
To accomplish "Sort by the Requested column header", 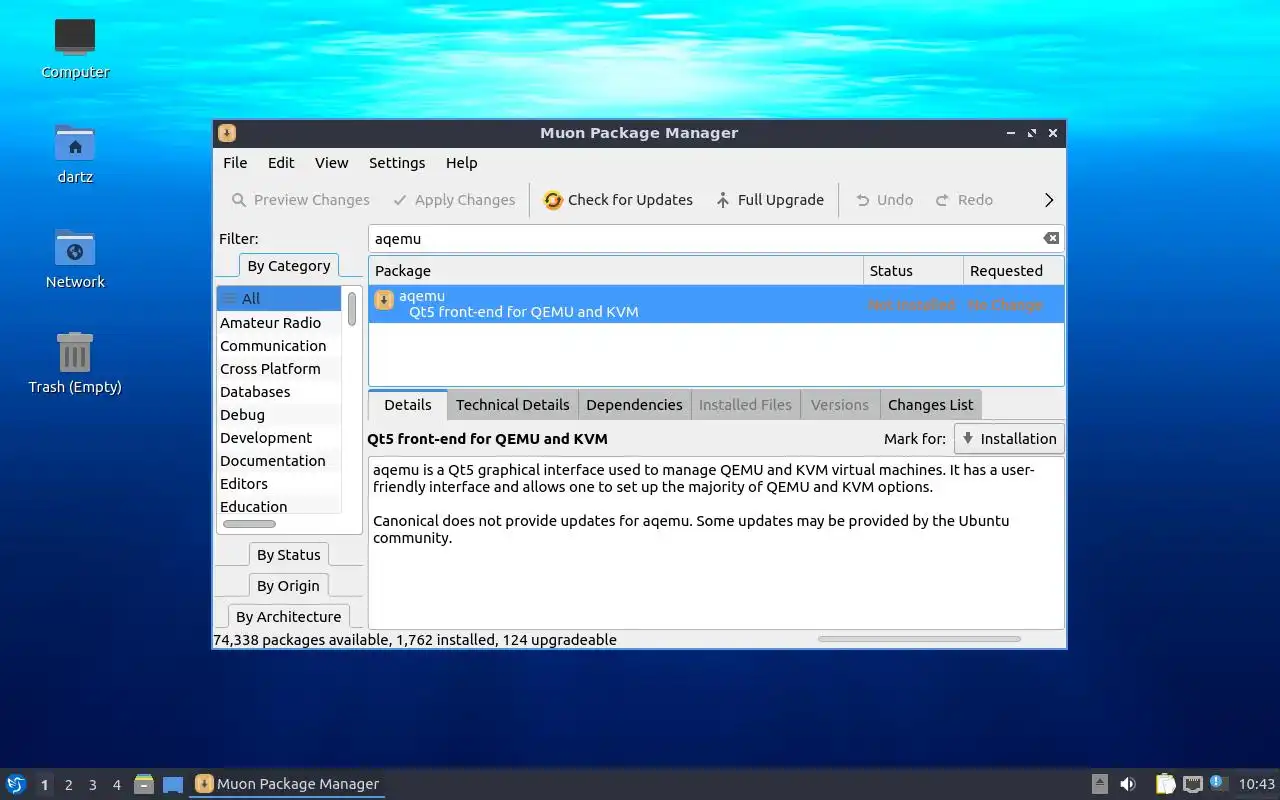I will click(1013, 271).
